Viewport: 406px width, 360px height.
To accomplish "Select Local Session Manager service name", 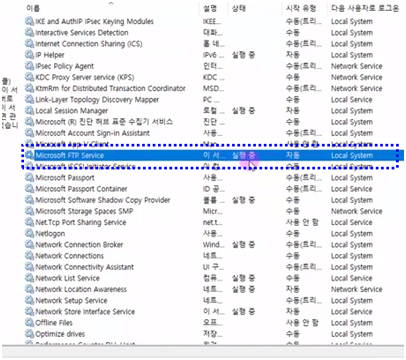I will (x=72, y=111).
